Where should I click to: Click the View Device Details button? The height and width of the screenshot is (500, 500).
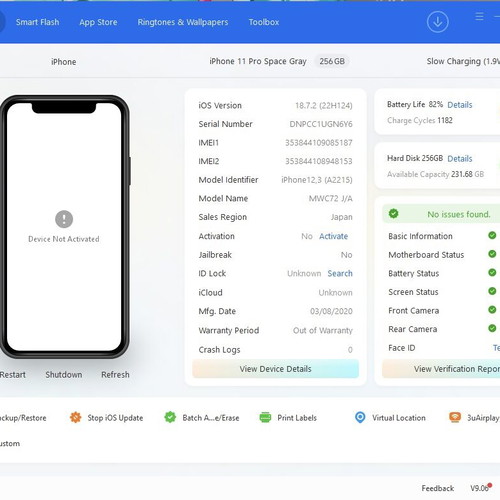(x=275, y=369)
